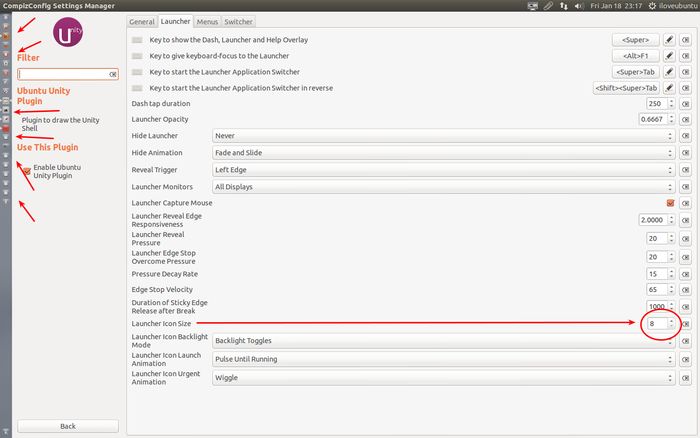Reset Edge Stop Velocity to default
Screen dimensions: 700x438
pyautogui.click(x=685, y=290)
